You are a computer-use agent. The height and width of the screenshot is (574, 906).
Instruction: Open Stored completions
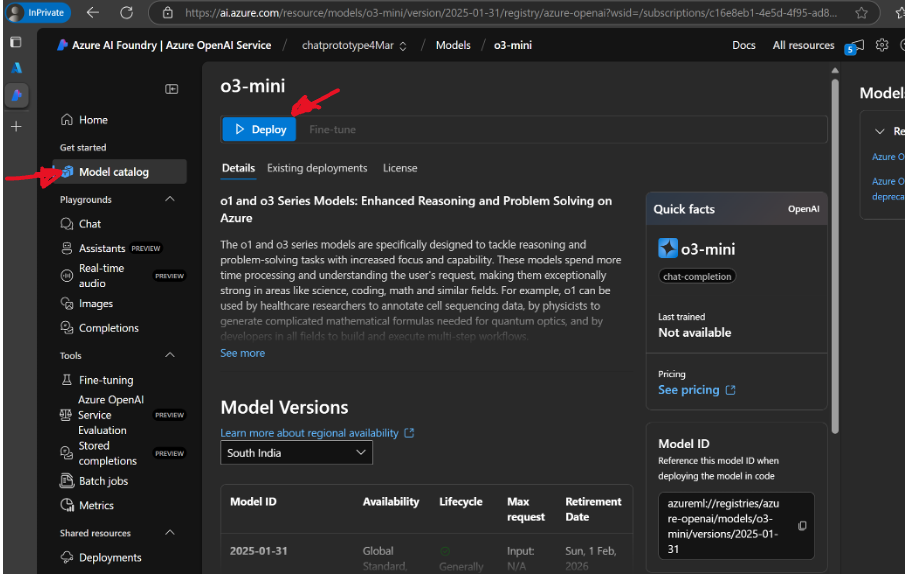[122, 453]
